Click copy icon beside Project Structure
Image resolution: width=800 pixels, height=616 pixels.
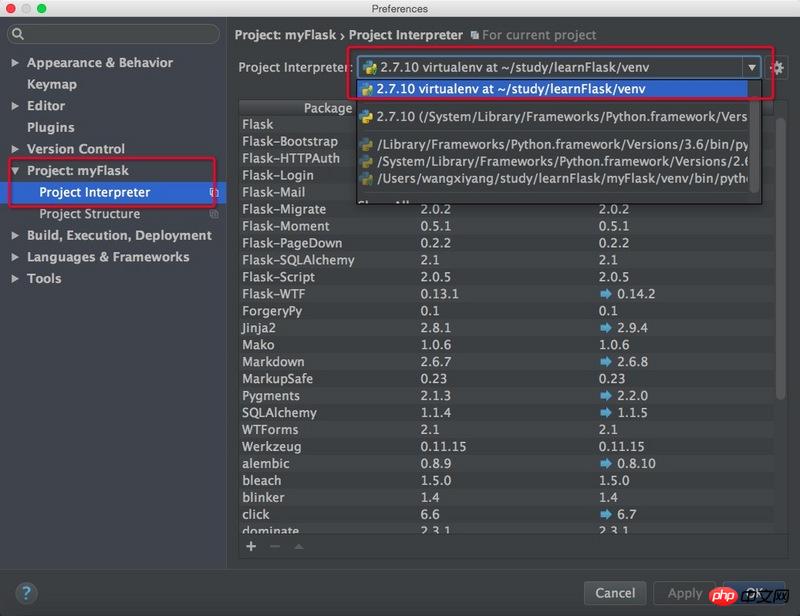pyautogui.click(x=214, y=214)
